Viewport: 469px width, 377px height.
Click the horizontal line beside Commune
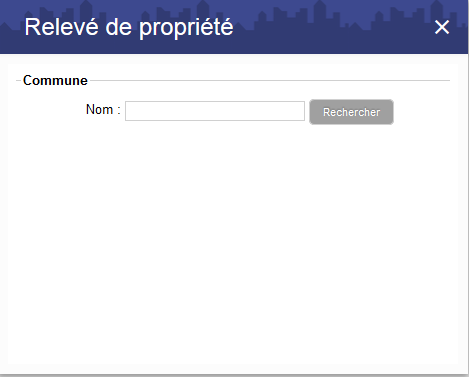click(x=270, y=80)
